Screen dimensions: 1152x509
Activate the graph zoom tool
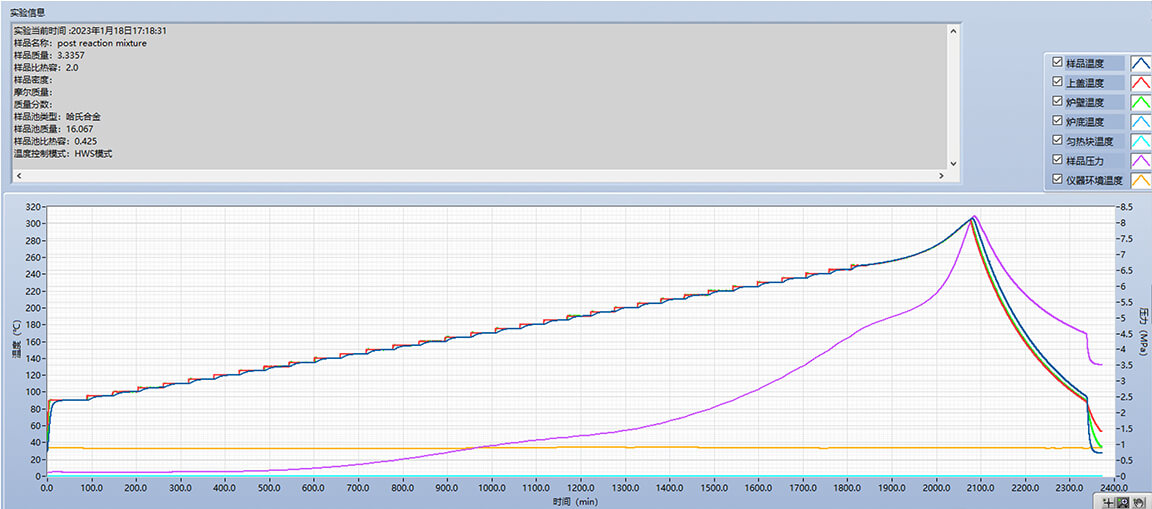pos(1123,501)
